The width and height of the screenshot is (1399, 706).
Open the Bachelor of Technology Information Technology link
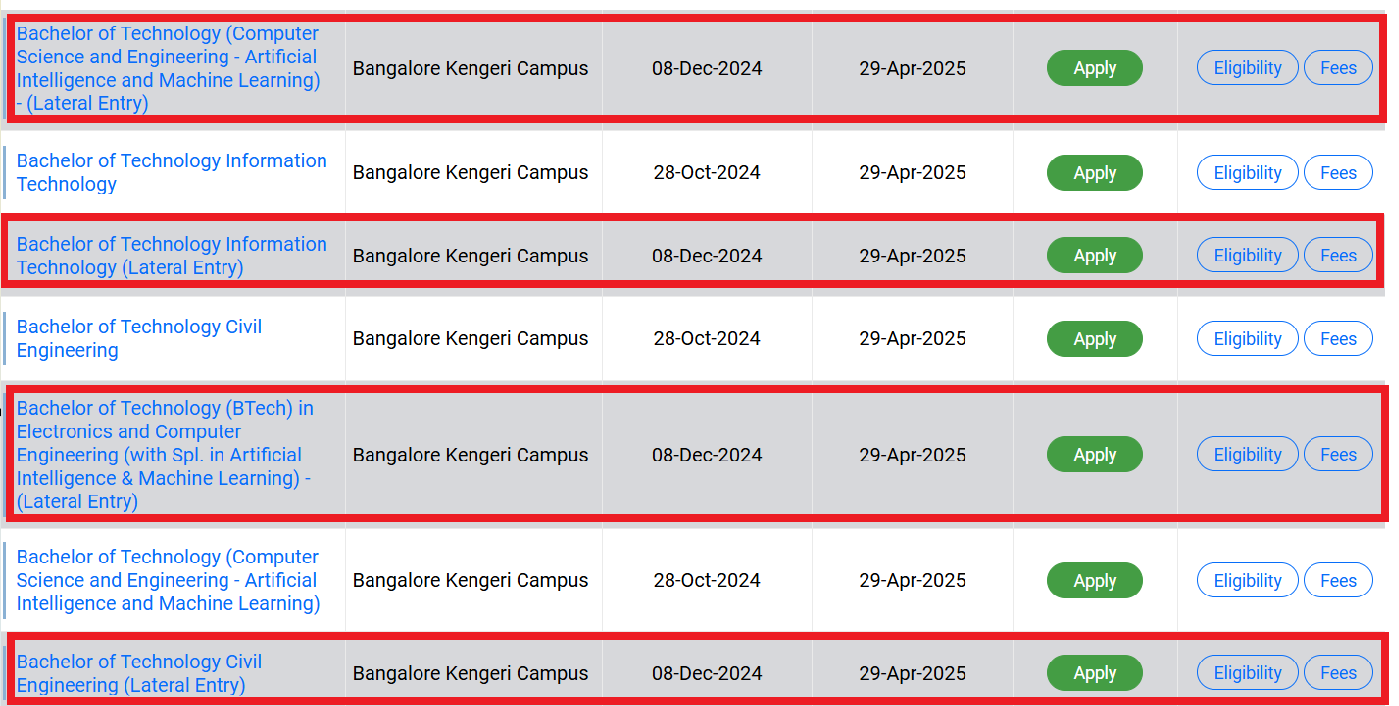(171, 172)
